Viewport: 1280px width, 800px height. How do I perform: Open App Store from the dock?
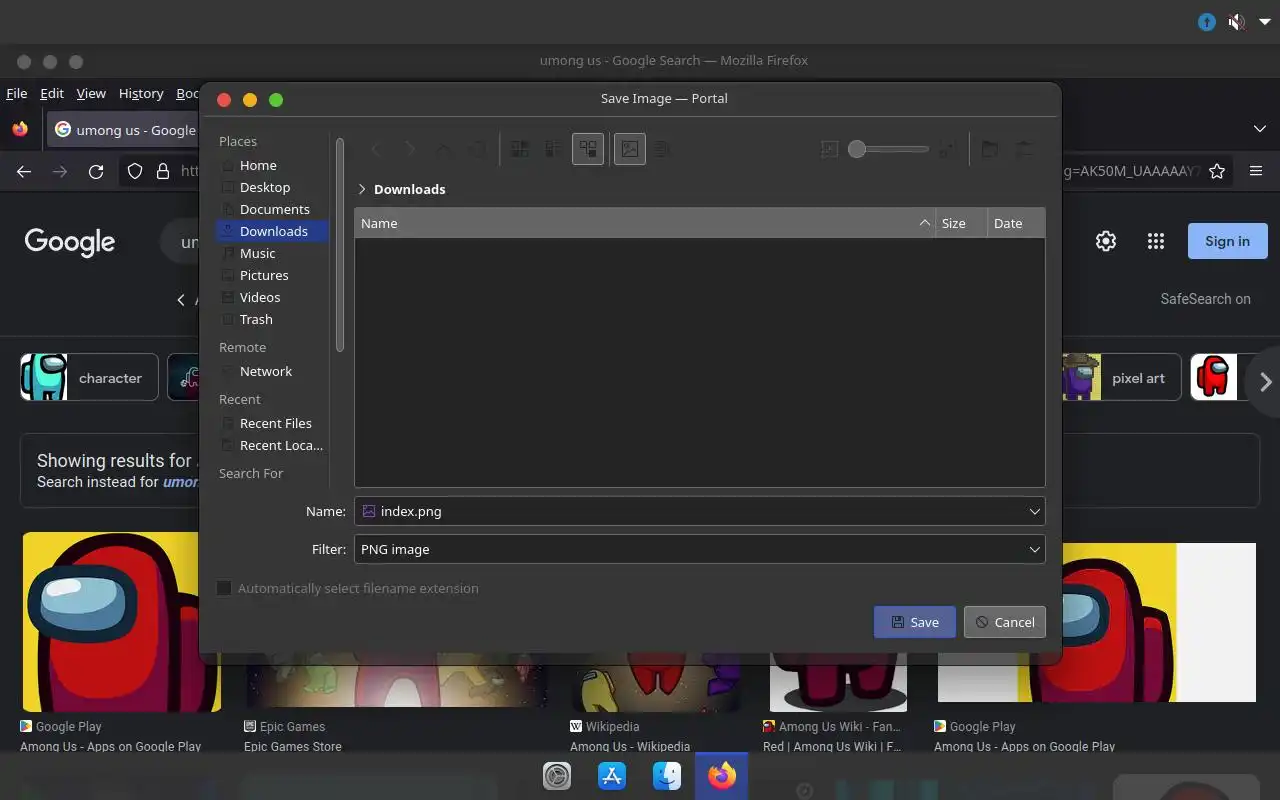(612, 776)
